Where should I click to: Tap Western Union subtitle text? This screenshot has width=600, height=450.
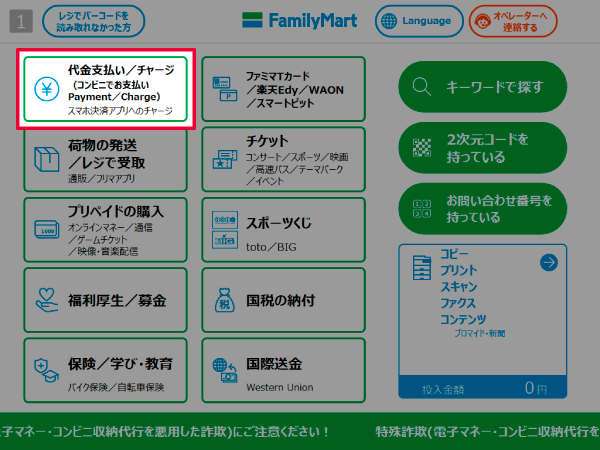[280, 388]
